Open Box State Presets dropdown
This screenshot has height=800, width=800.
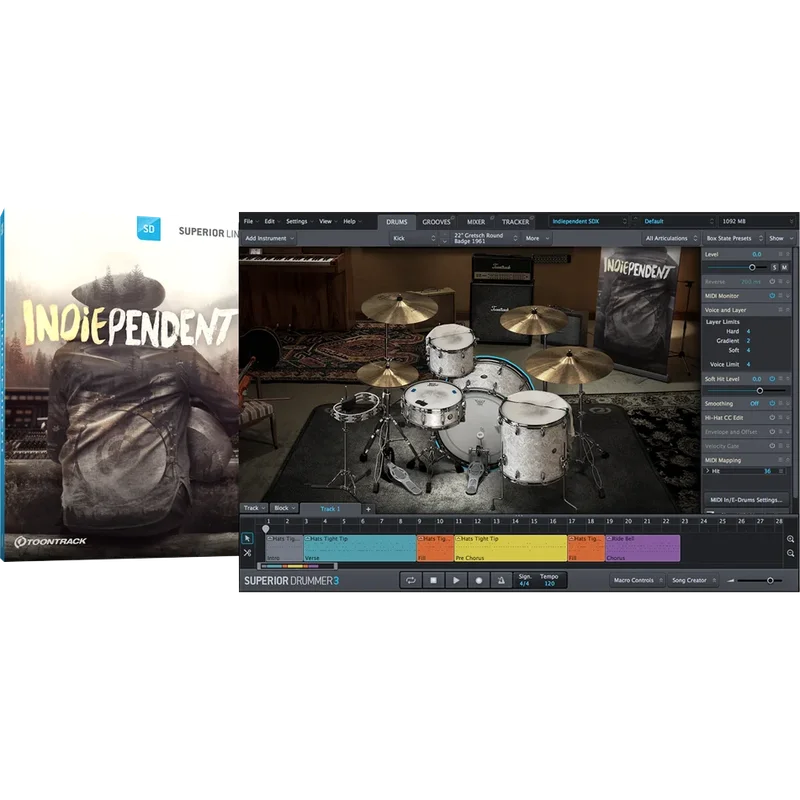click(x=734, y=238)
